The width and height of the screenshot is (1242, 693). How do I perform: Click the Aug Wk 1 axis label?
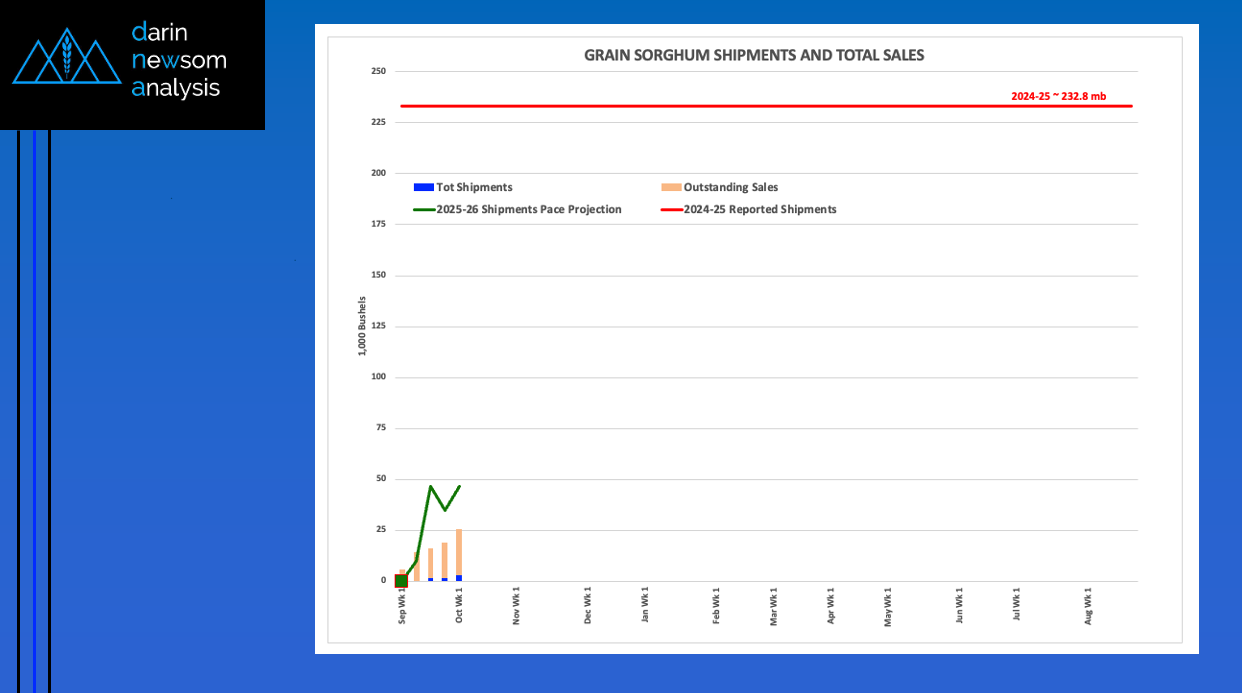[1089, 606]
